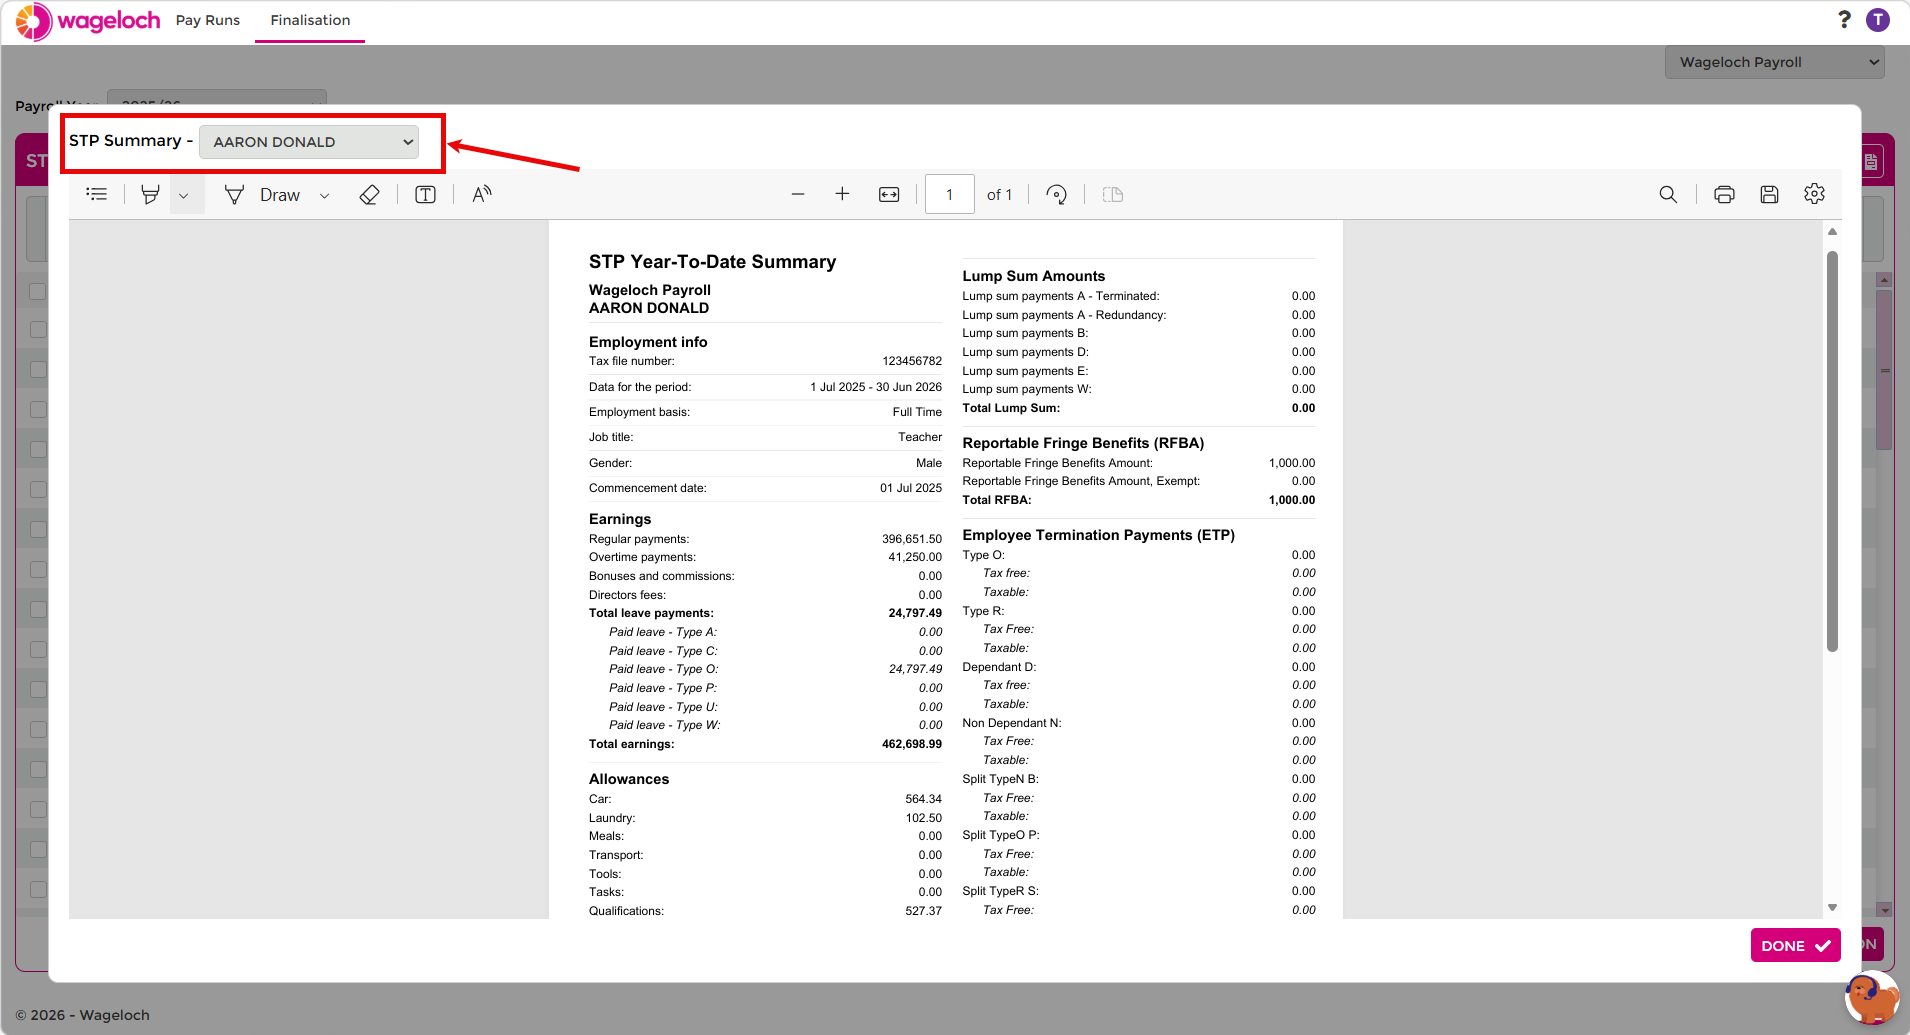The image size is (1910, 1035).
Task: Click the Lump Sum Amounts heading
Action: [1034, 276]
